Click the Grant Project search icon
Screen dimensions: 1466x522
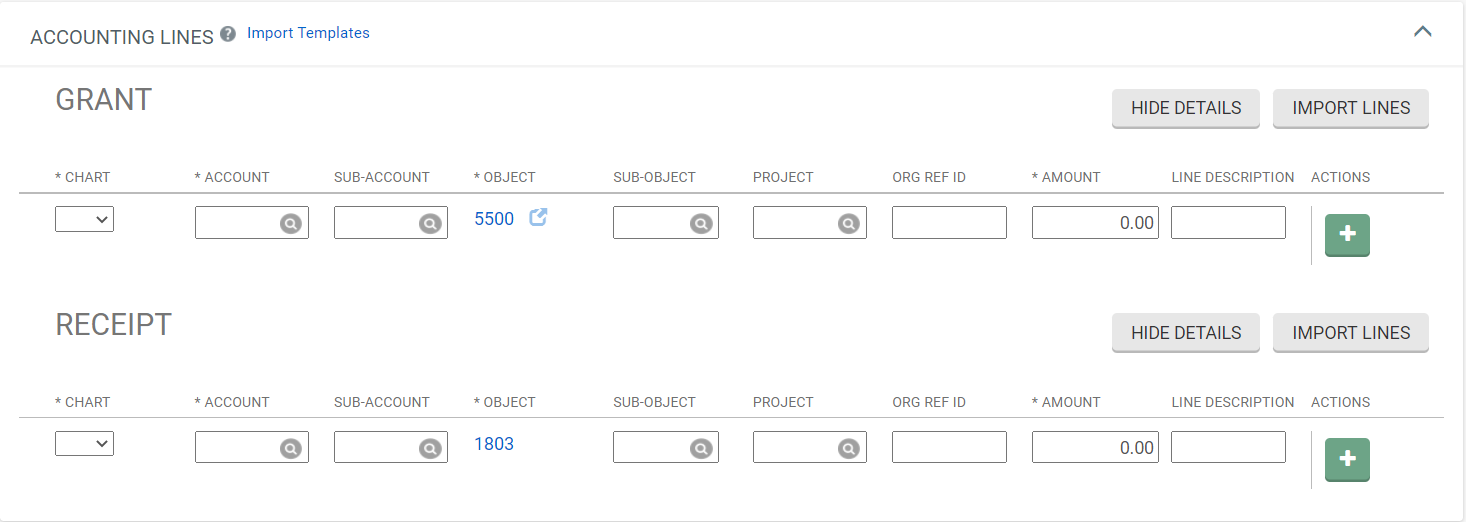coord(848,224)
